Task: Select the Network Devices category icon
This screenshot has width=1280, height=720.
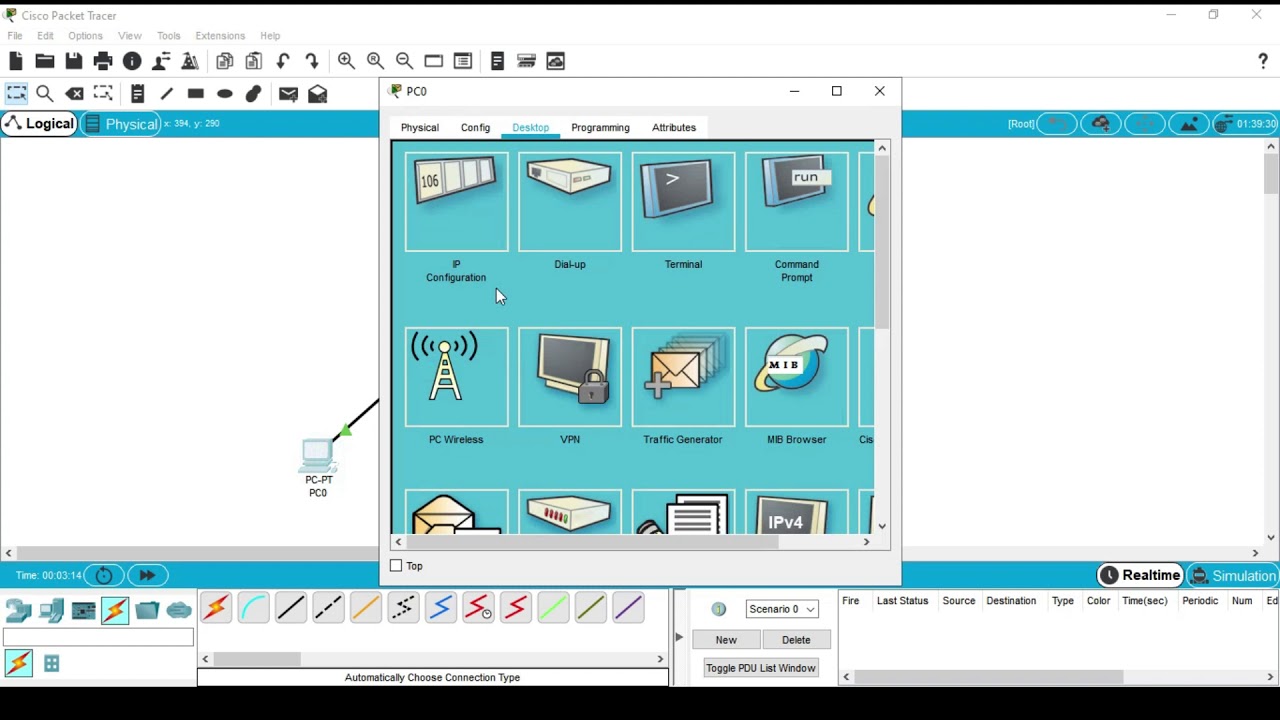Action: (x=19, y=610)
